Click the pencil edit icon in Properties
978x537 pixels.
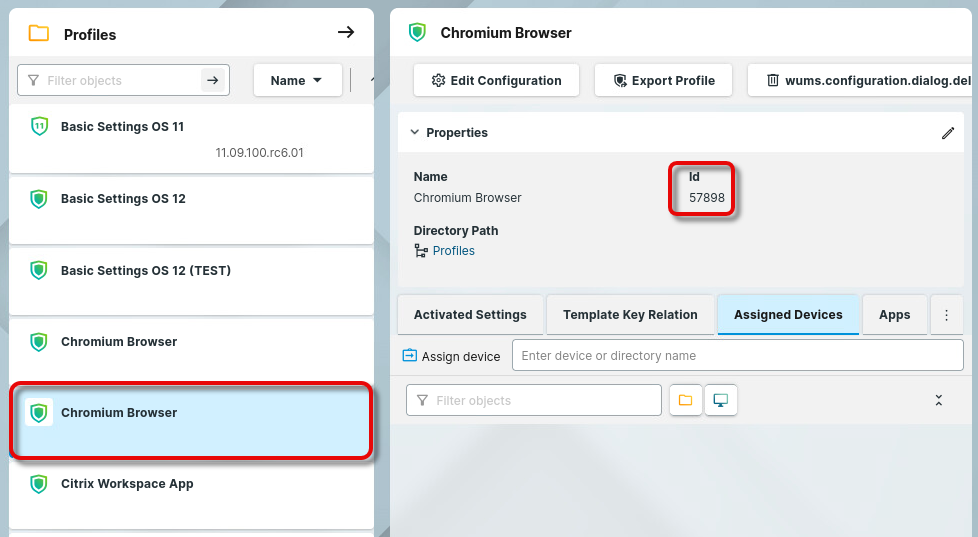(948, 133)
